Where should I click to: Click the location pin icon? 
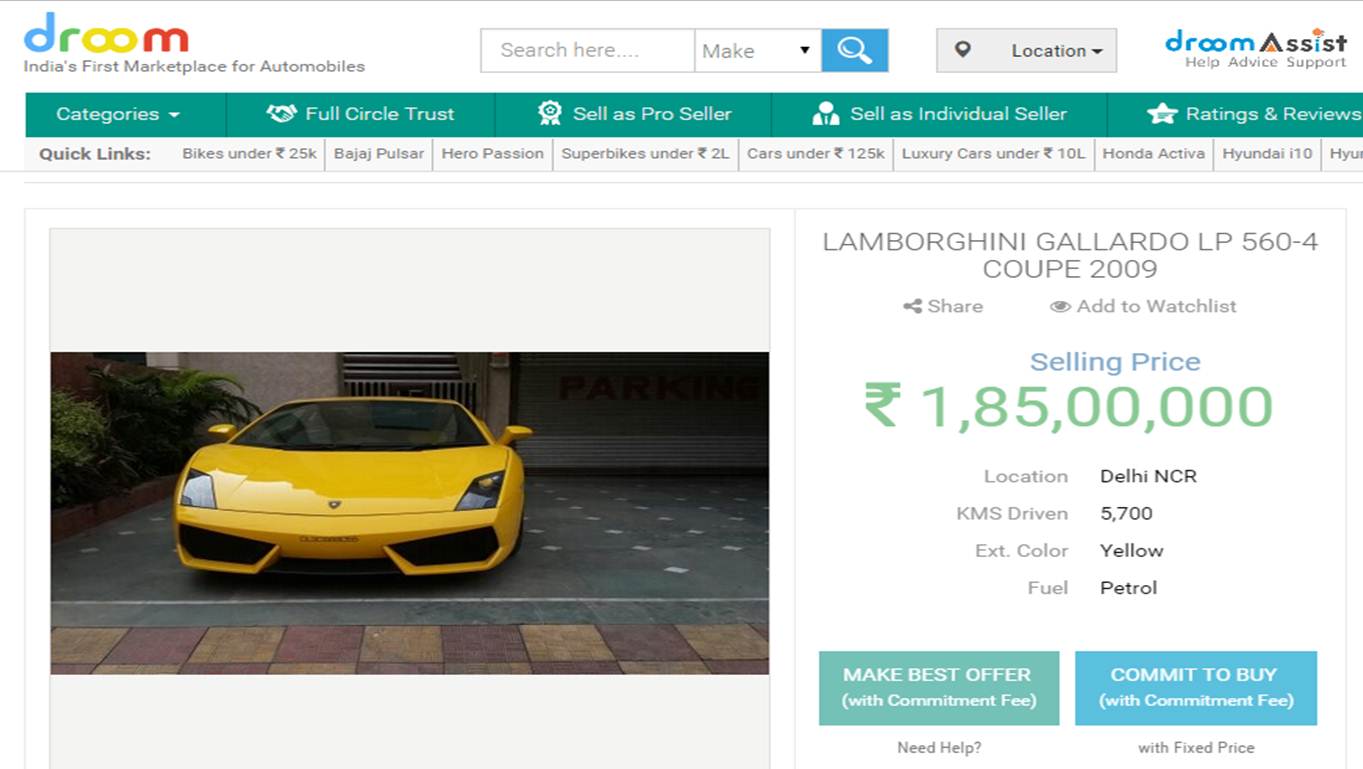[962, 50]
